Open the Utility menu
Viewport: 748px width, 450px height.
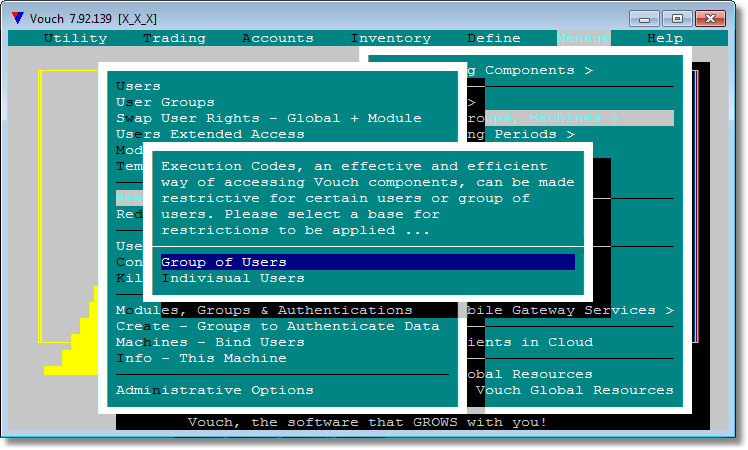click(75, 38)
